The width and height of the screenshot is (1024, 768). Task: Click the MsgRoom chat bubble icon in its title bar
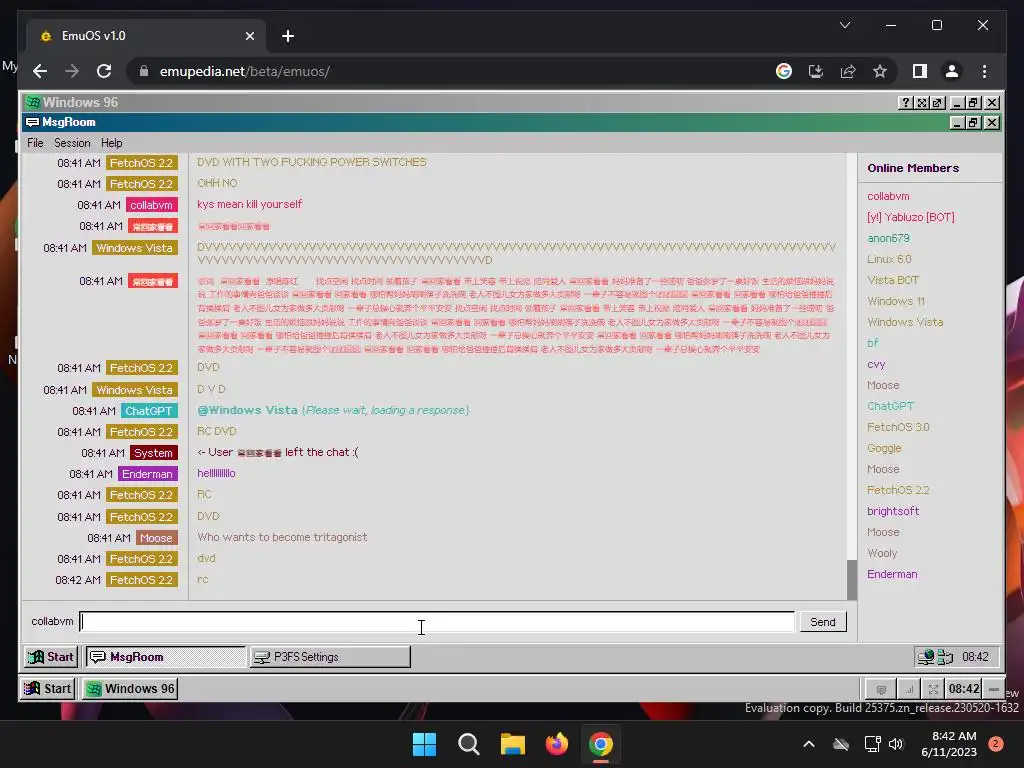32,122
